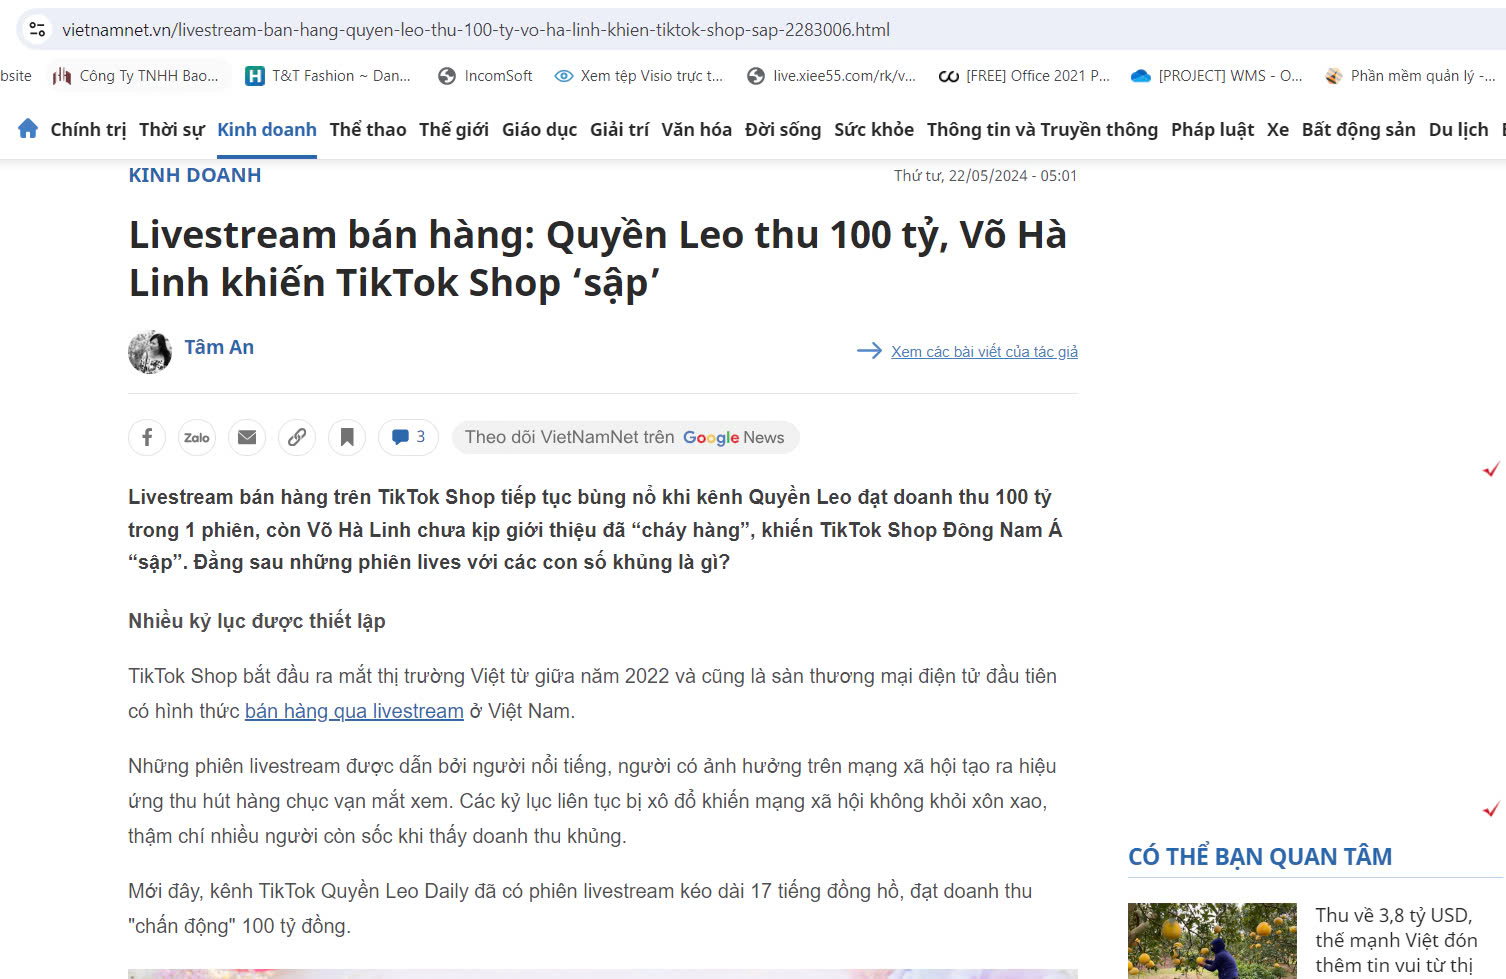Viewport: 1506px width, 979px height.
Task: Go to Chính trị section
Action: click(89, 130)
